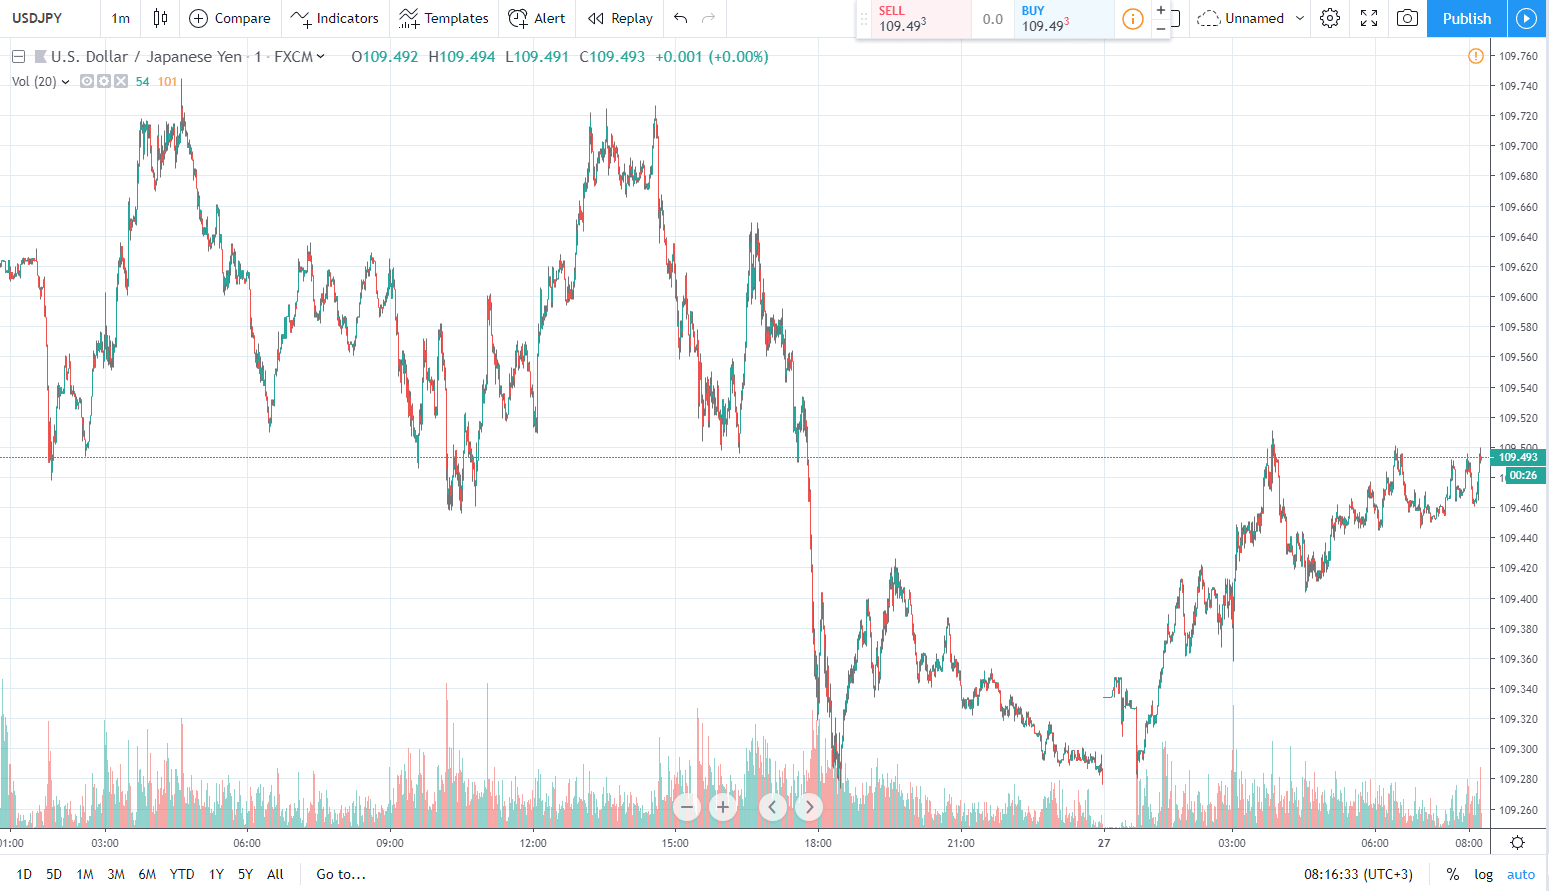Screen dimensions: 1549x891
Task: Remove the Vol indicator with X icon
Action: point(121,82)
